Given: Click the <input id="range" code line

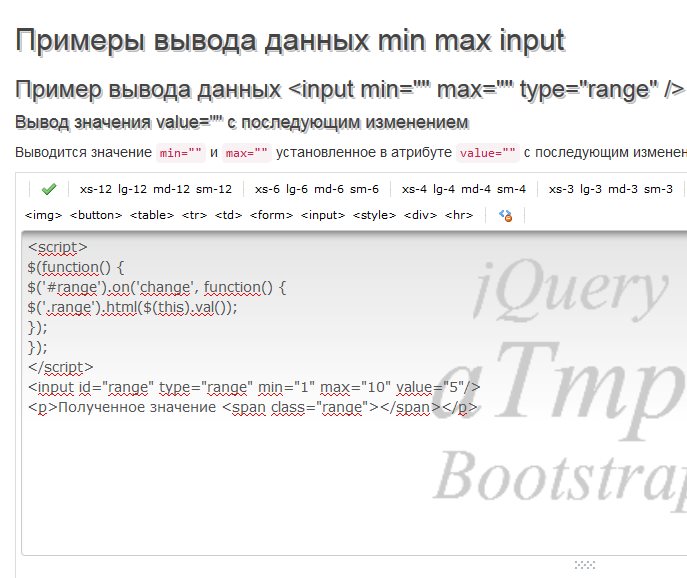Looking at the screenshot, I should pyautogui.click(x=254, y=387).
